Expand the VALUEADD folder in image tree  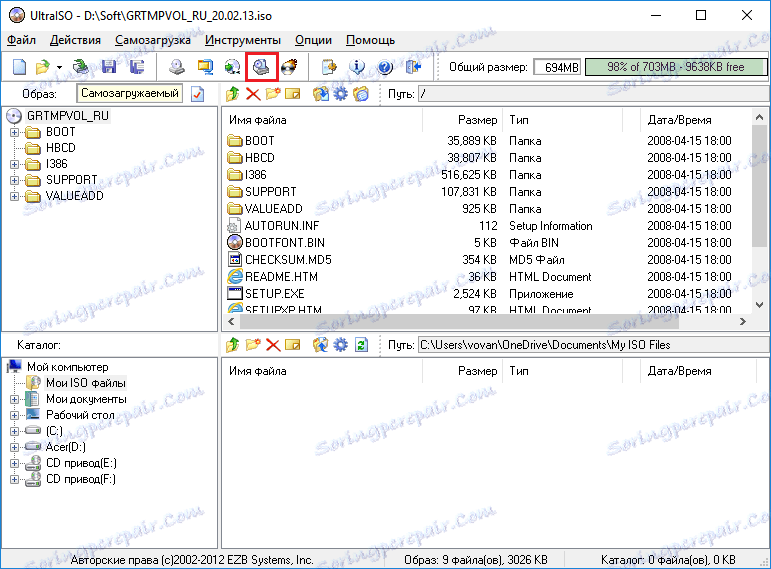pos(14,196)
